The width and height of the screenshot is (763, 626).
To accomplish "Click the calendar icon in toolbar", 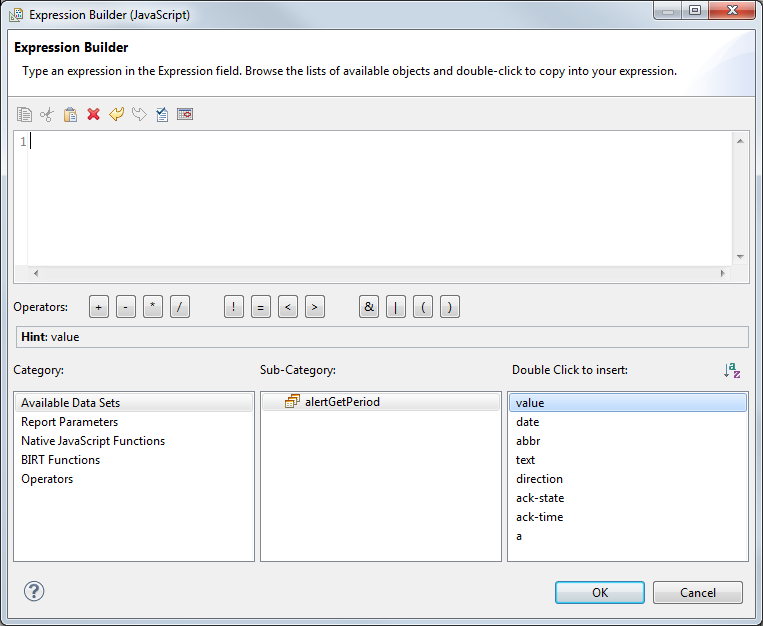I will click(185, 115).
